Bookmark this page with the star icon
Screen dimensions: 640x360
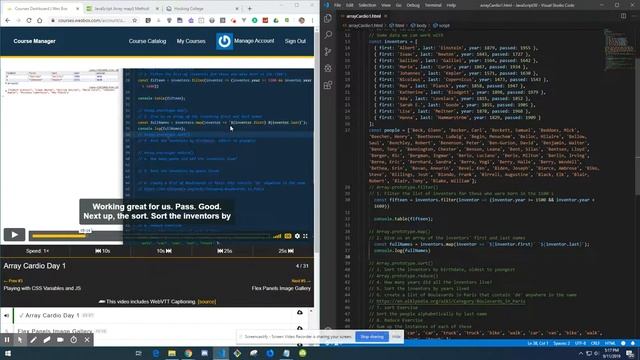[x=135, y=20]
